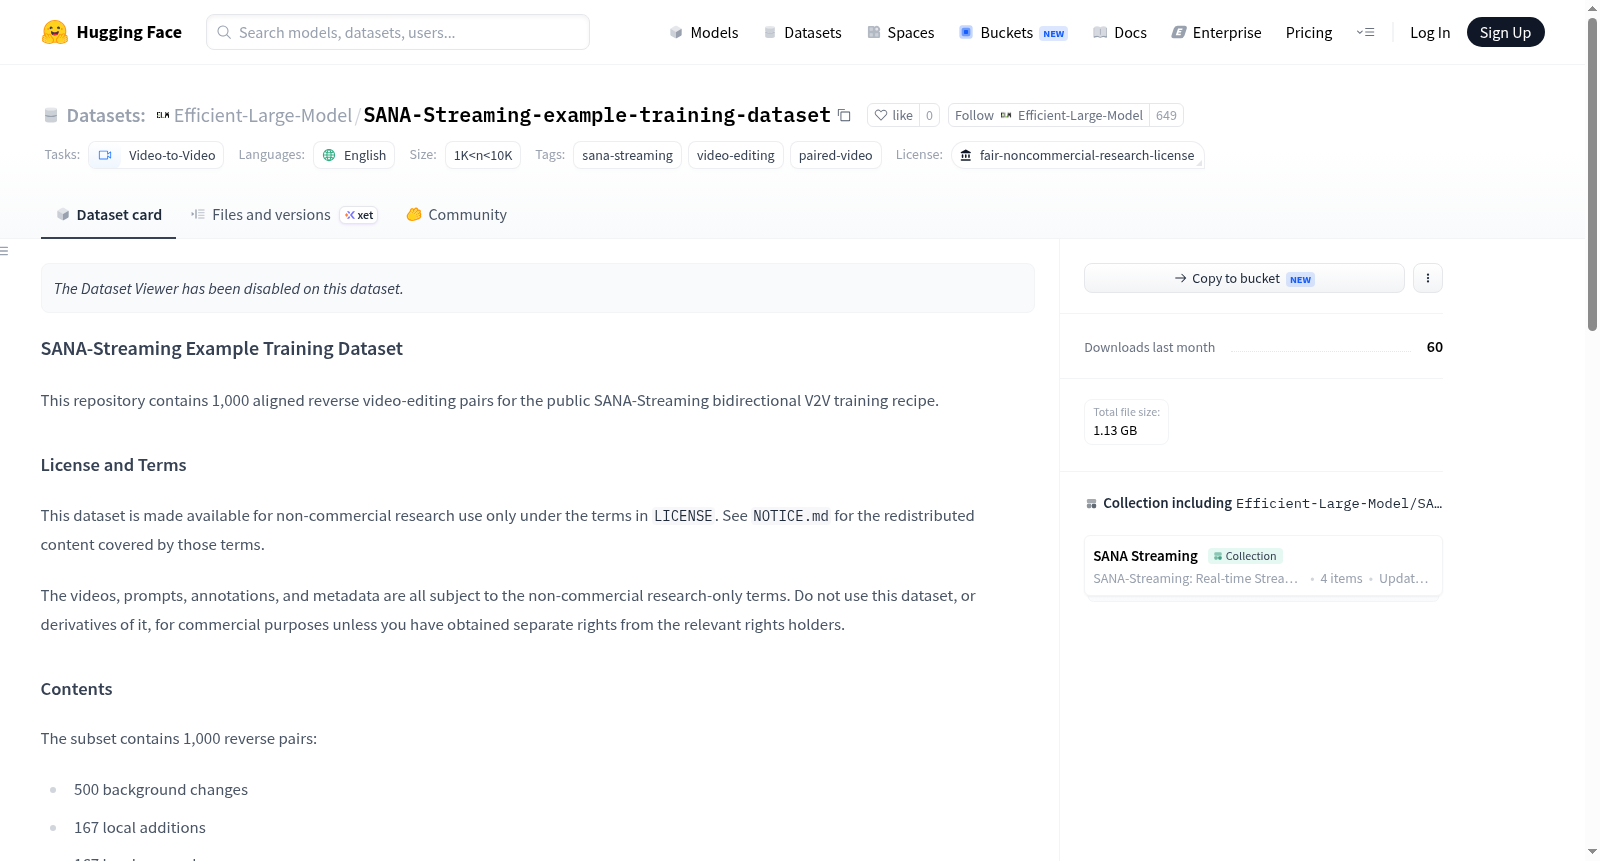Image resolution: width=1600 pixels, height=861 pixels.
Task: Click the license building icon
Action: (966, 155)
